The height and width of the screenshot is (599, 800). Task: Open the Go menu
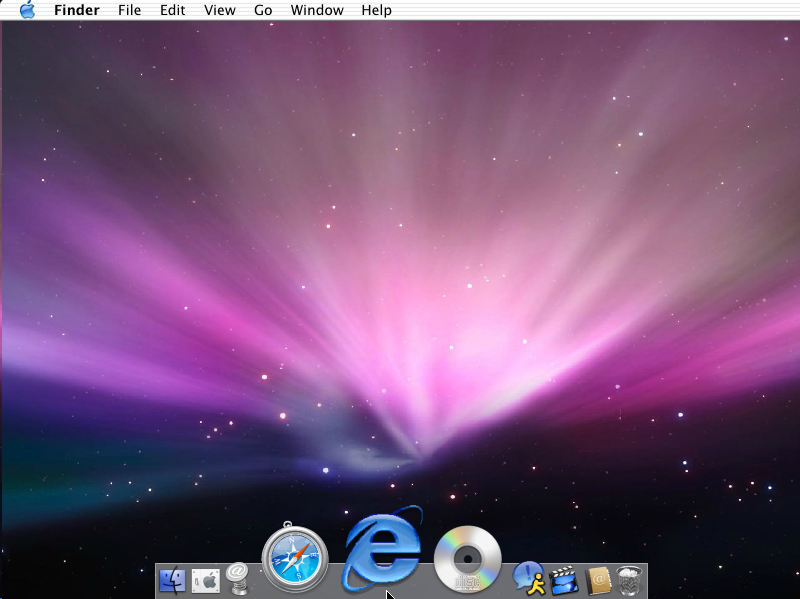[263, 10]
